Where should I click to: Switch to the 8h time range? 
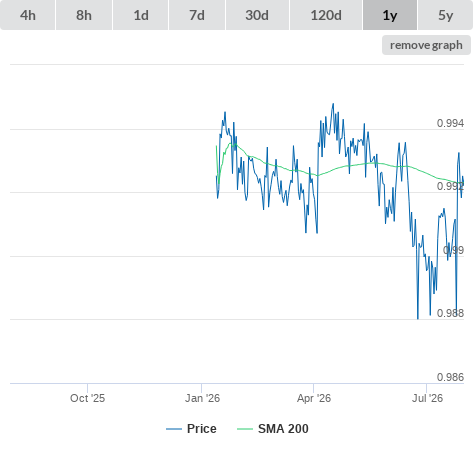84,15
